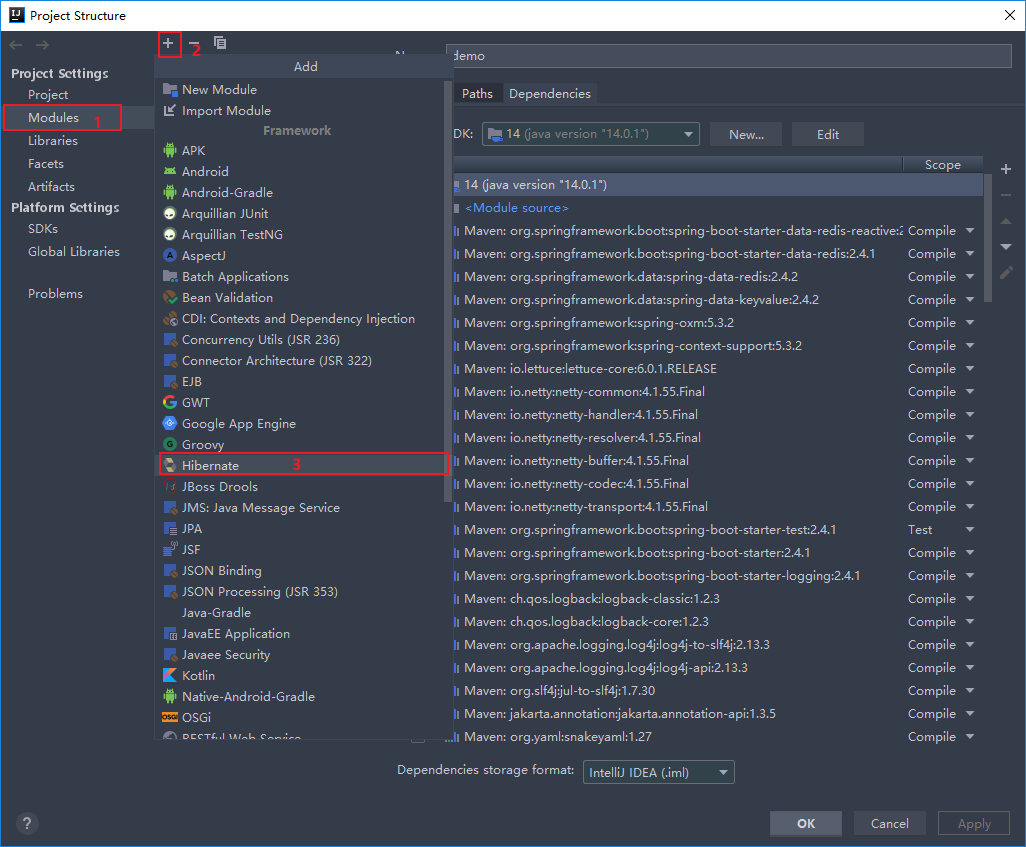1026x847 pixels.
Task: Select the Bean Validation framework icon
Action: pyautogui.click(x=170, y=297)
